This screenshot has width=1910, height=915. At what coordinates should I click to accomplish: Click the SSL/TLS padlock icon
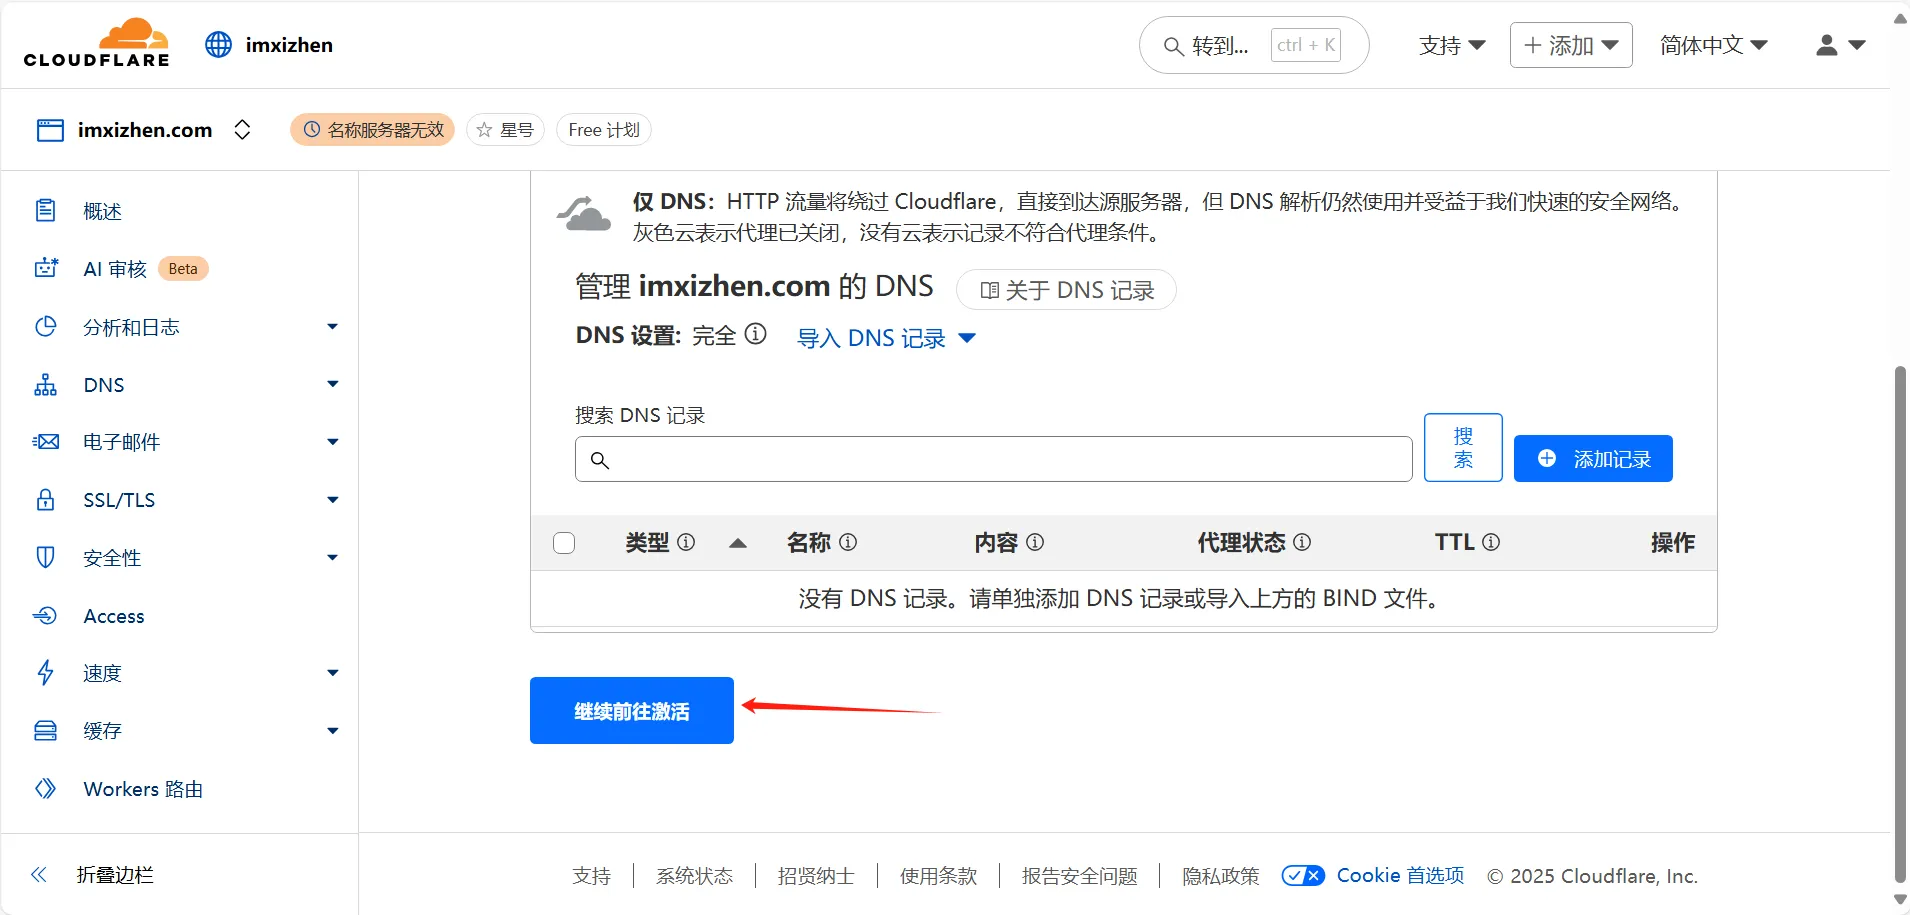point(46,500)
